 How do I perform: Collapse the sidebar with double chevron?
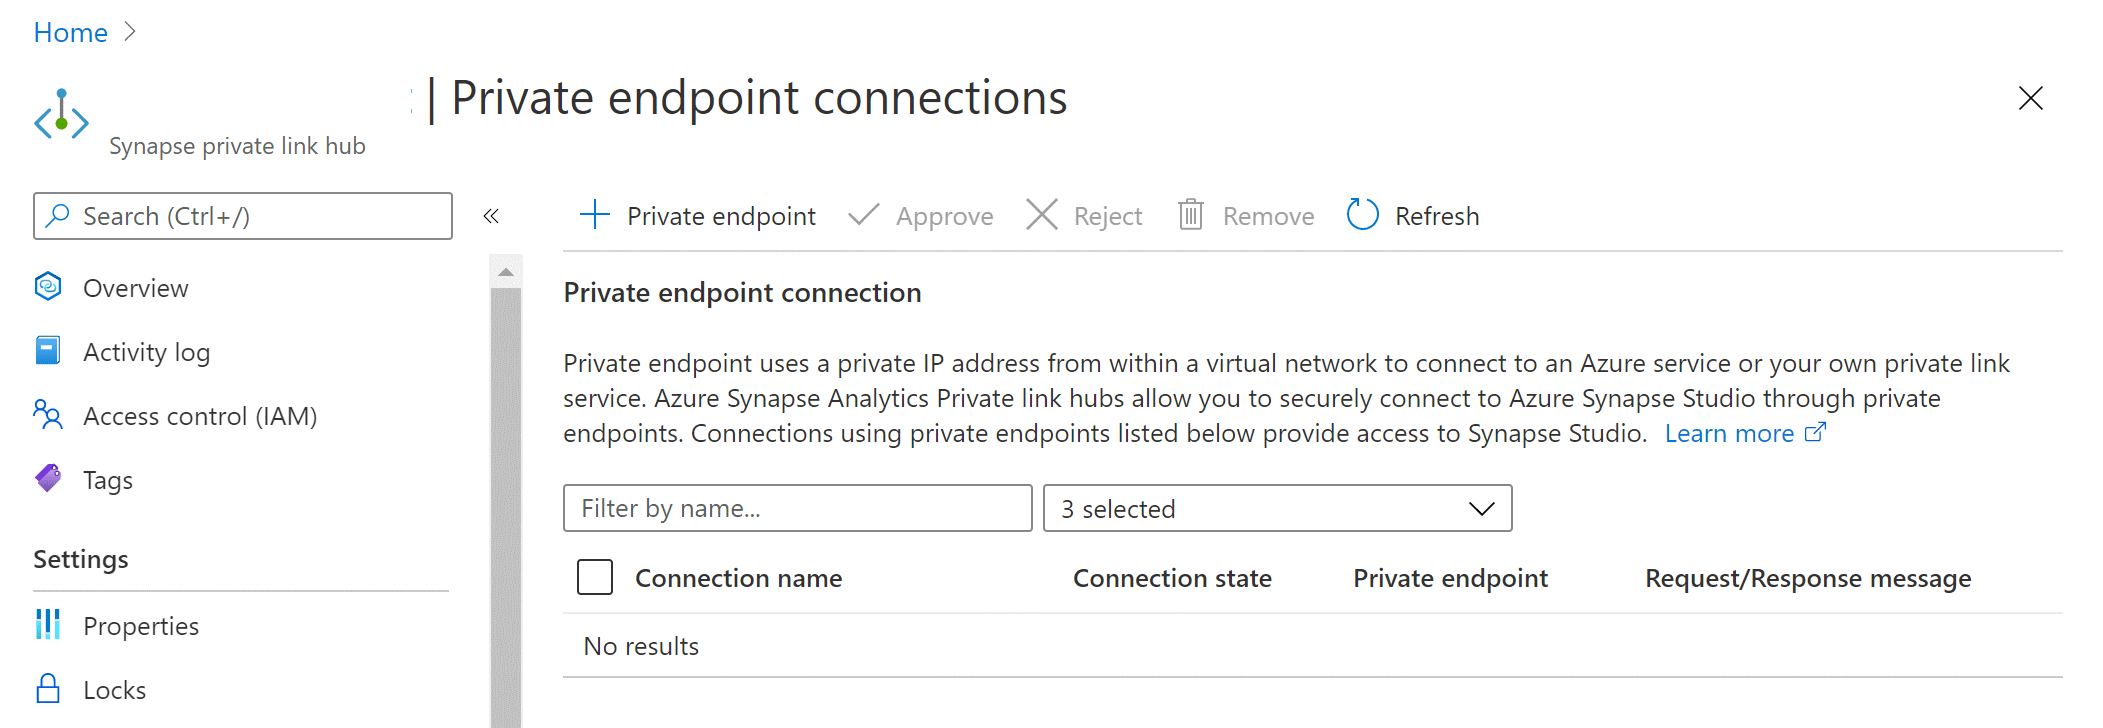coord(491,216)
